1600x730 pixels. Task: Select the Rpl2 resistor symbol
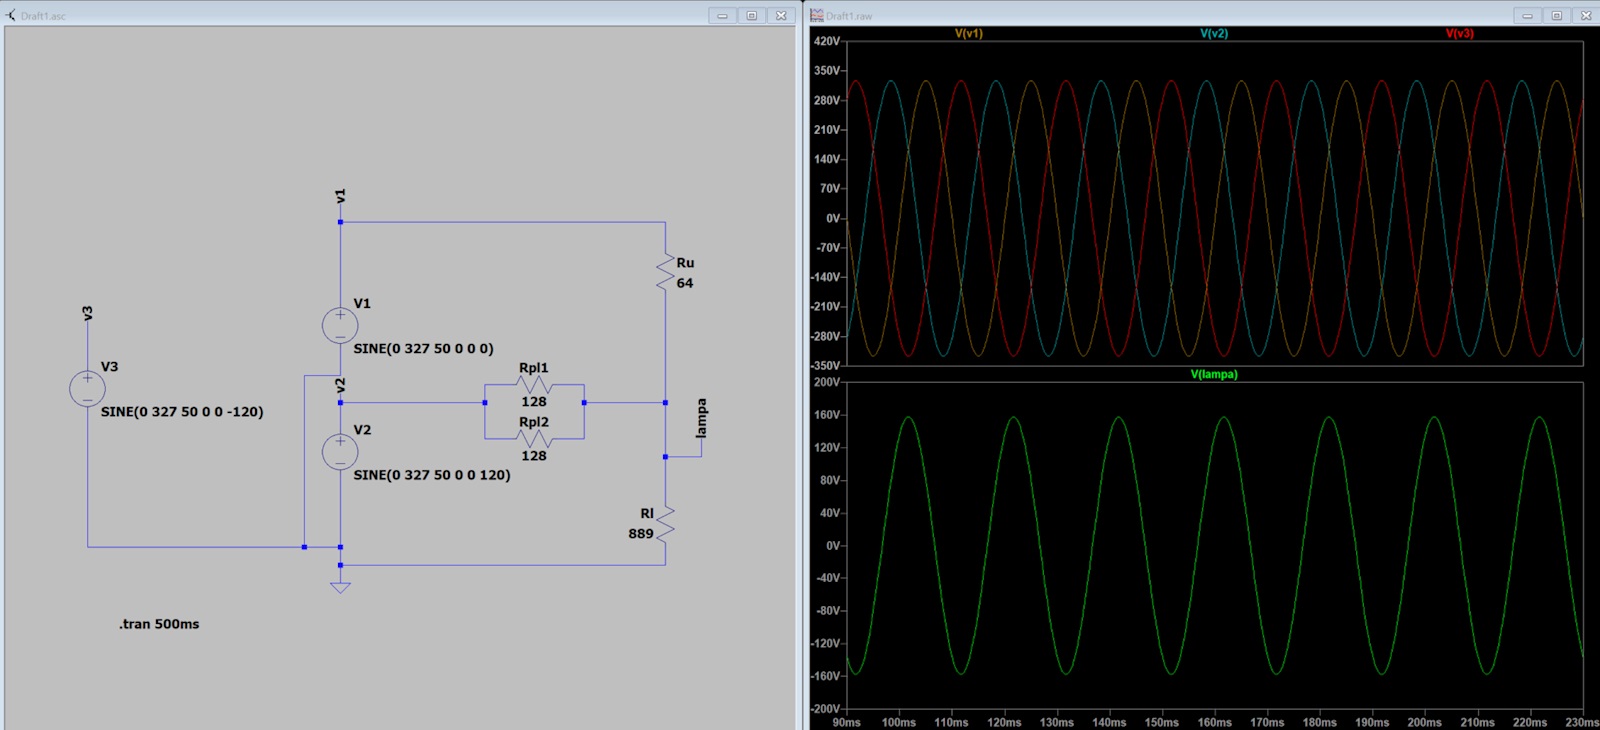coord(535,438)
